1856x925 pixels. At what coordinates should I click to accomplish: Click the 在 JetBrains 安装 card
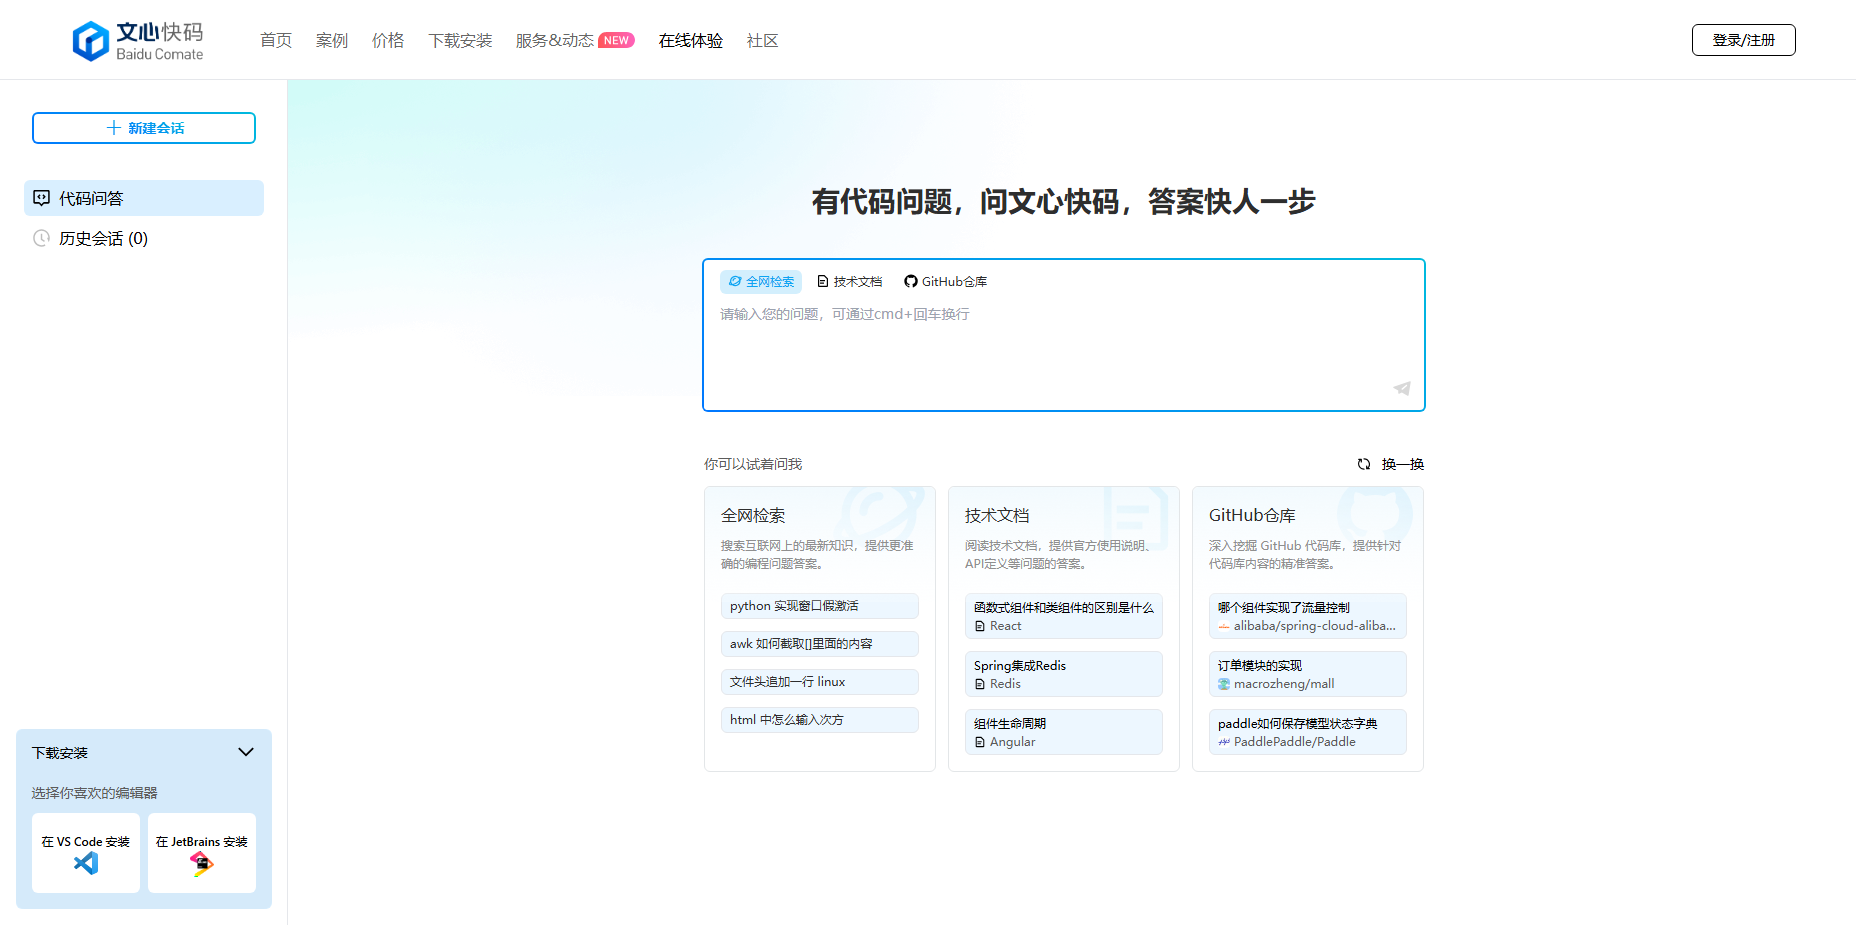(x=202, y=853)
